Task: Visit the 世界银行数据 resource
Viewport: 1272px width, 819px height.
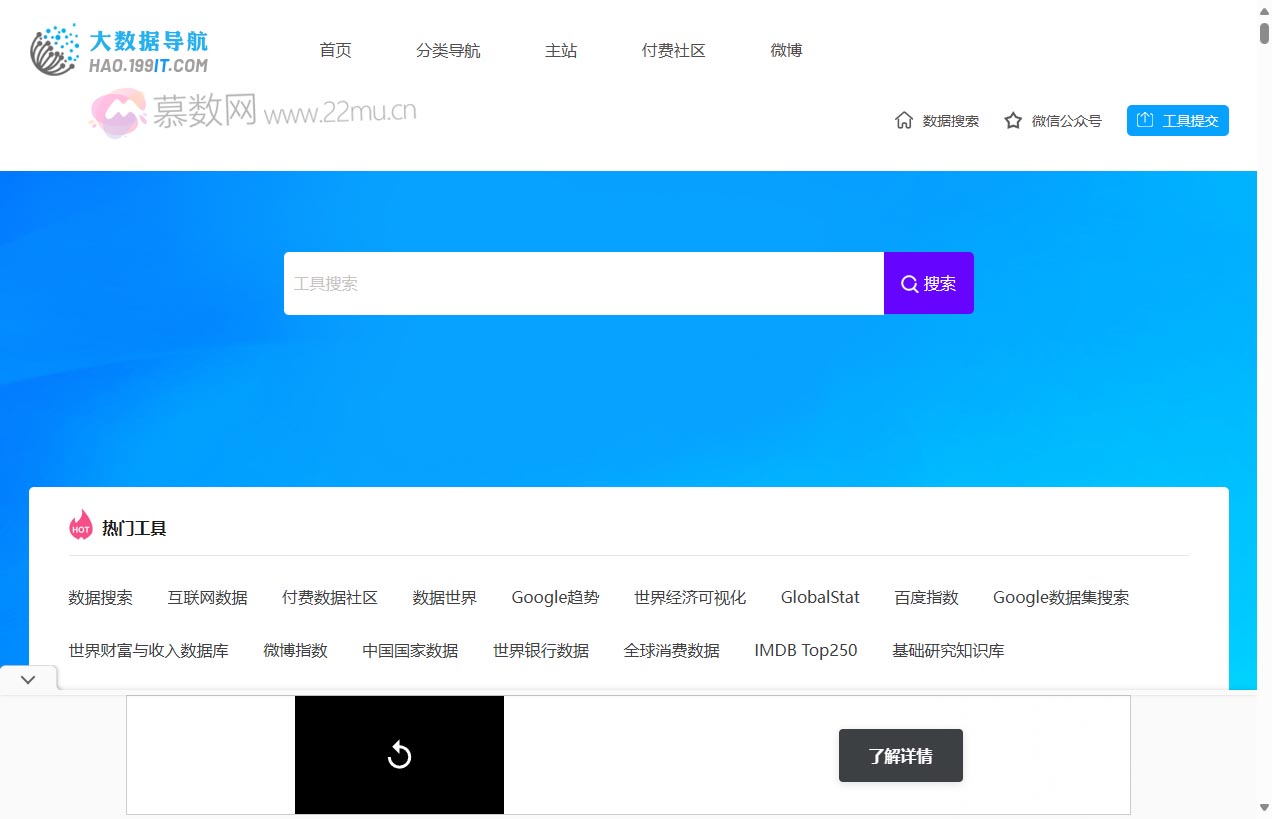Action: pos(541,650)
